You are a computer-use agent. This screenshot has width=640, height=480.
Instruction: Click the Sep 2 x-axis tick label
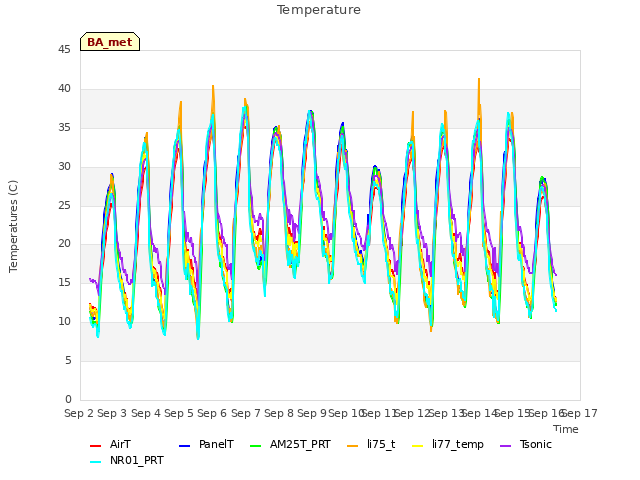point(78,413)
